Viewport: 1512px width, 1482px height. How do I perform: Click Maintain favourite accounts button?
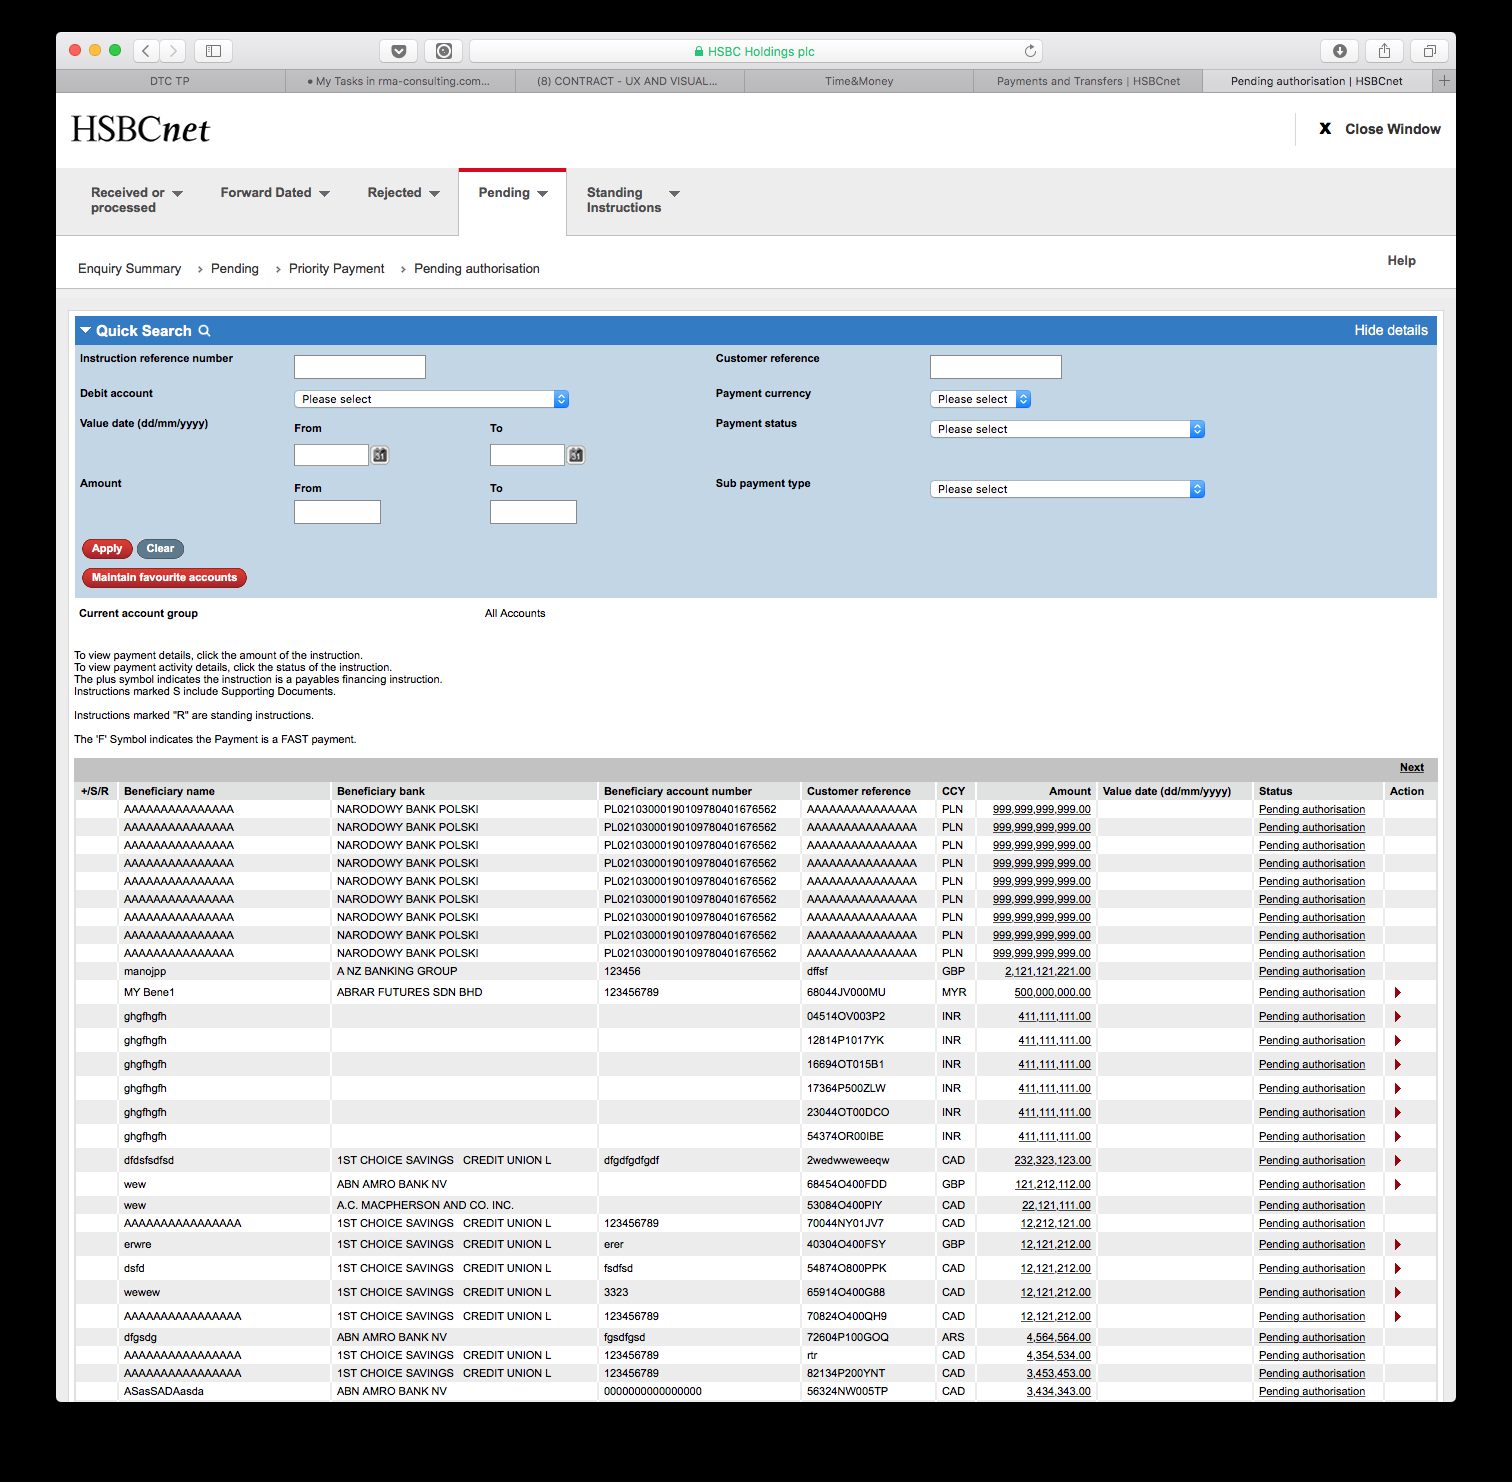tap(164, 577)
